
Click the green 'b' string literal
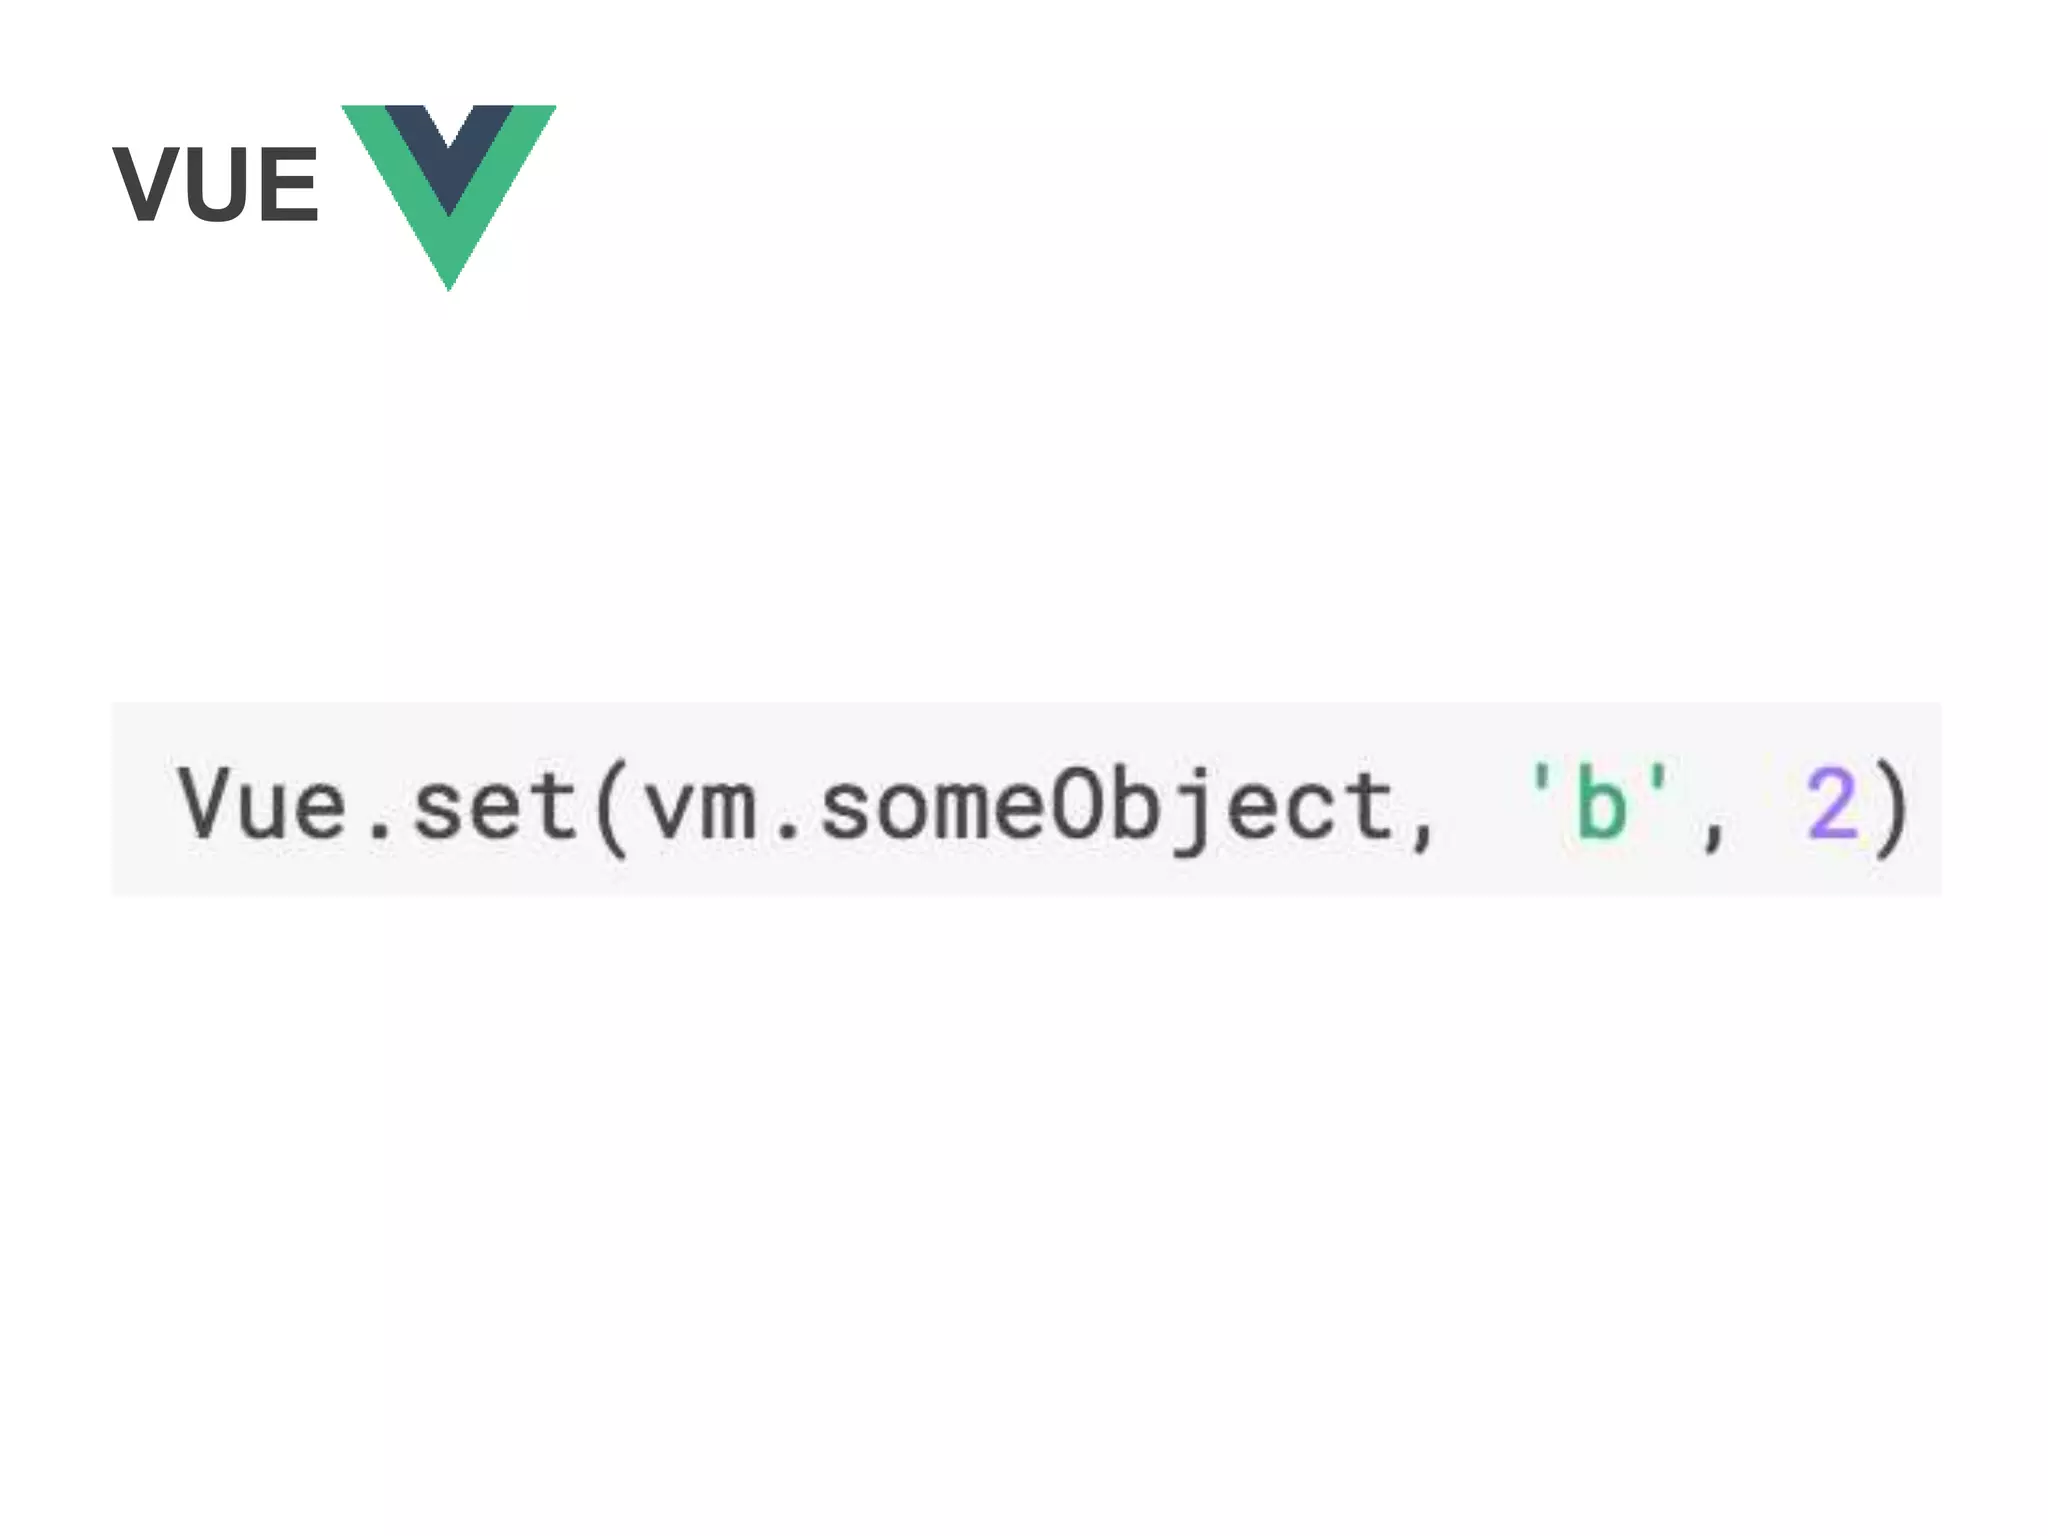[1600, 800]
